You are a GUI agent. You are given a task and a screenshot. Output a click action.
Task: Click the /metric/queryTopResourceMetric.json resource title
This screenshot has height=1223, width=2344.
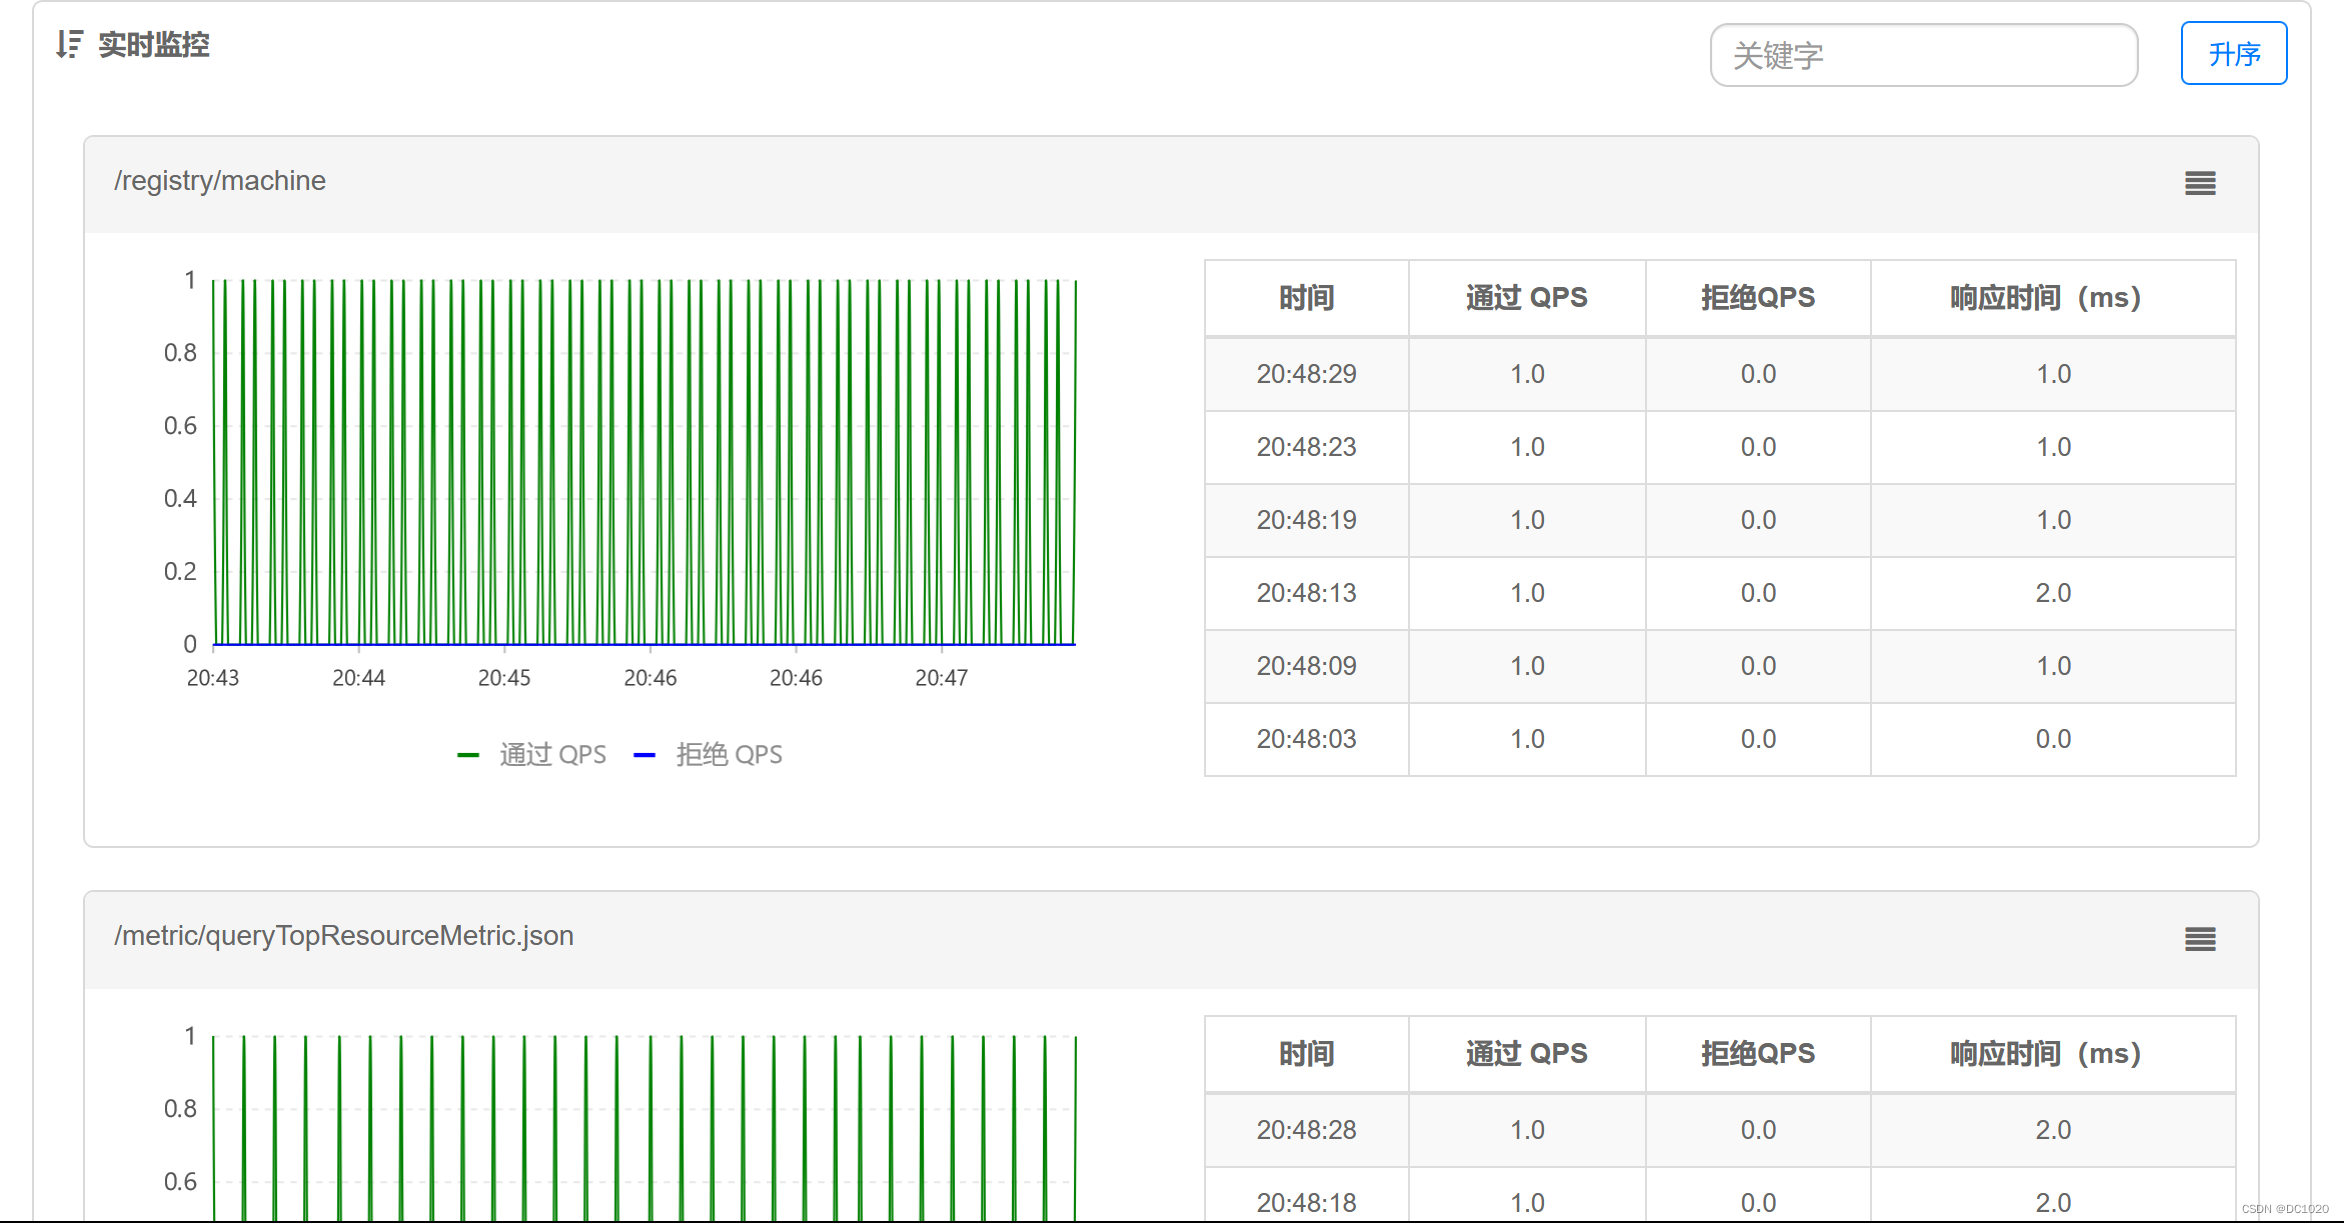point(343,936)
